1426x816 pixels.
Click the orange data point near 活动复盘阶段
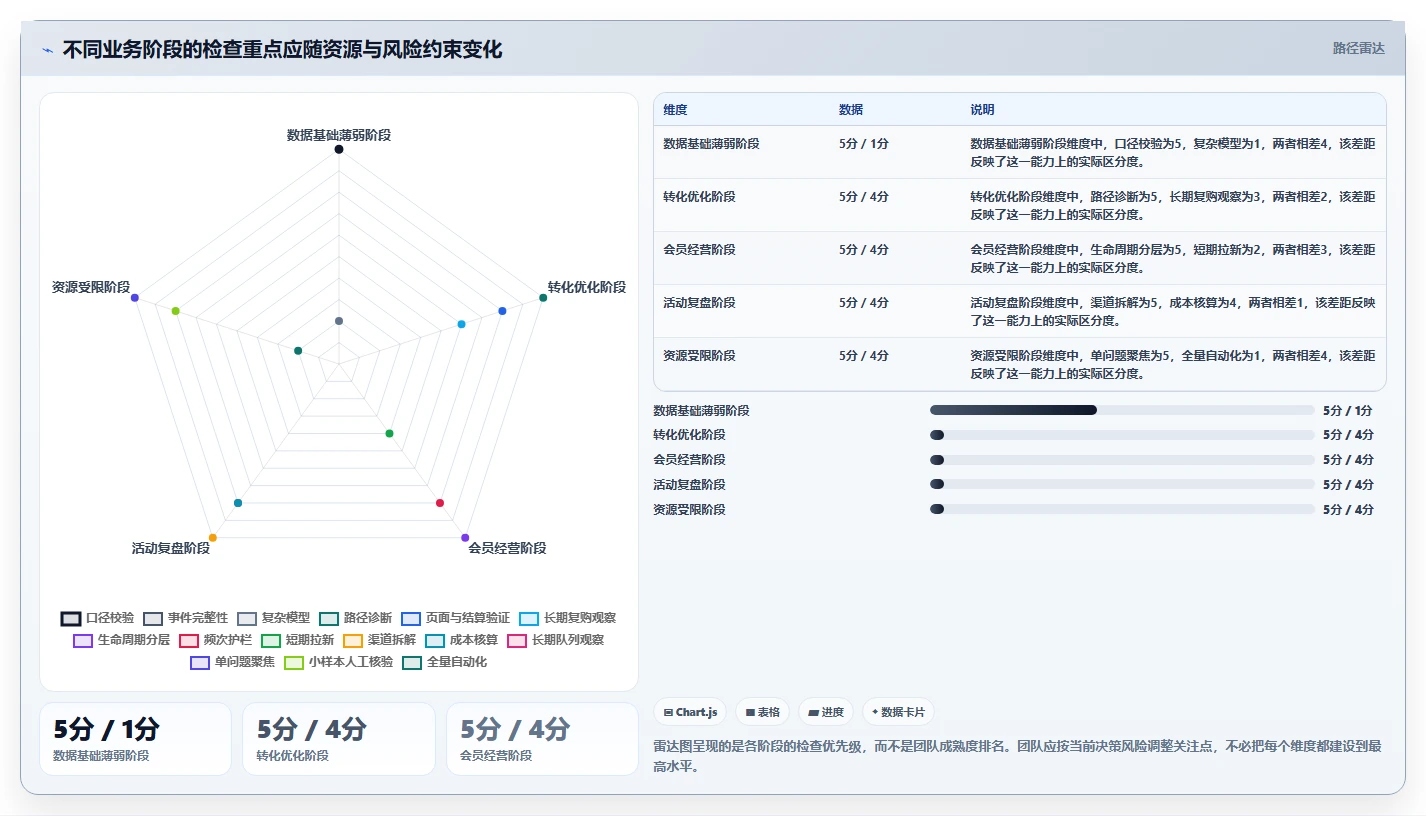pos(213,537)
